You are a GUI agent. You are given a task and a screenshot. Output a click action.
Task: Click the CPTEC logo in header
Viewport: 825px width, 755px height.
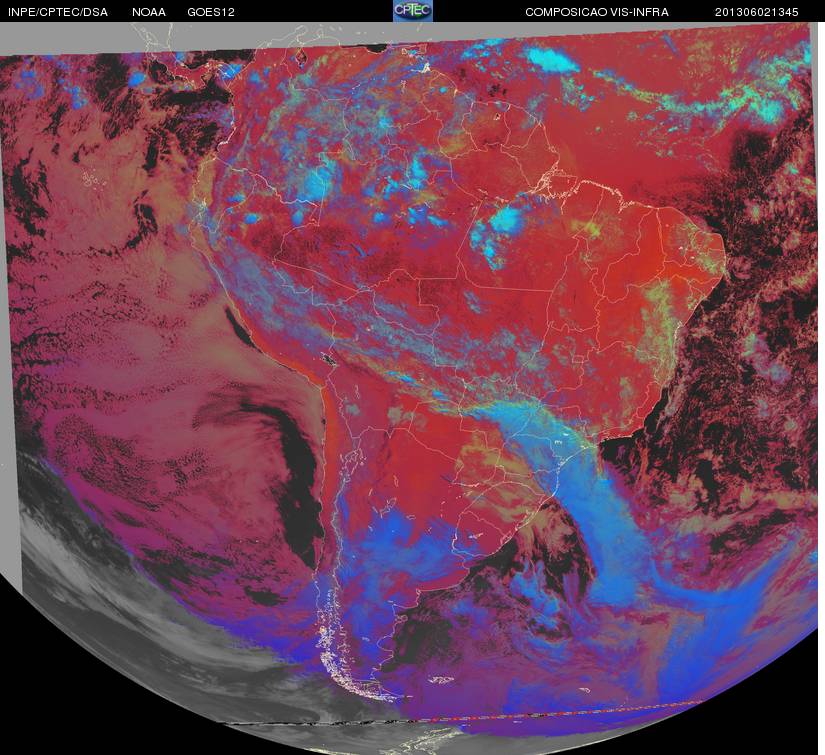(413, 11)
